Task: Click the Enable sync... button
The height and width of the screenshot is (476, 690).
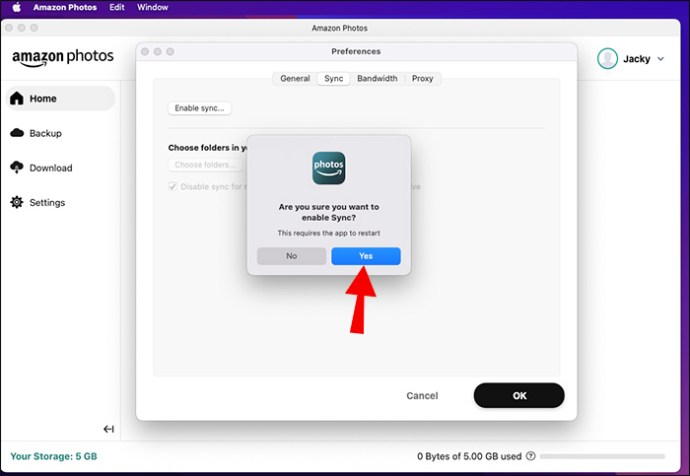Action: (x=199, y=108)
